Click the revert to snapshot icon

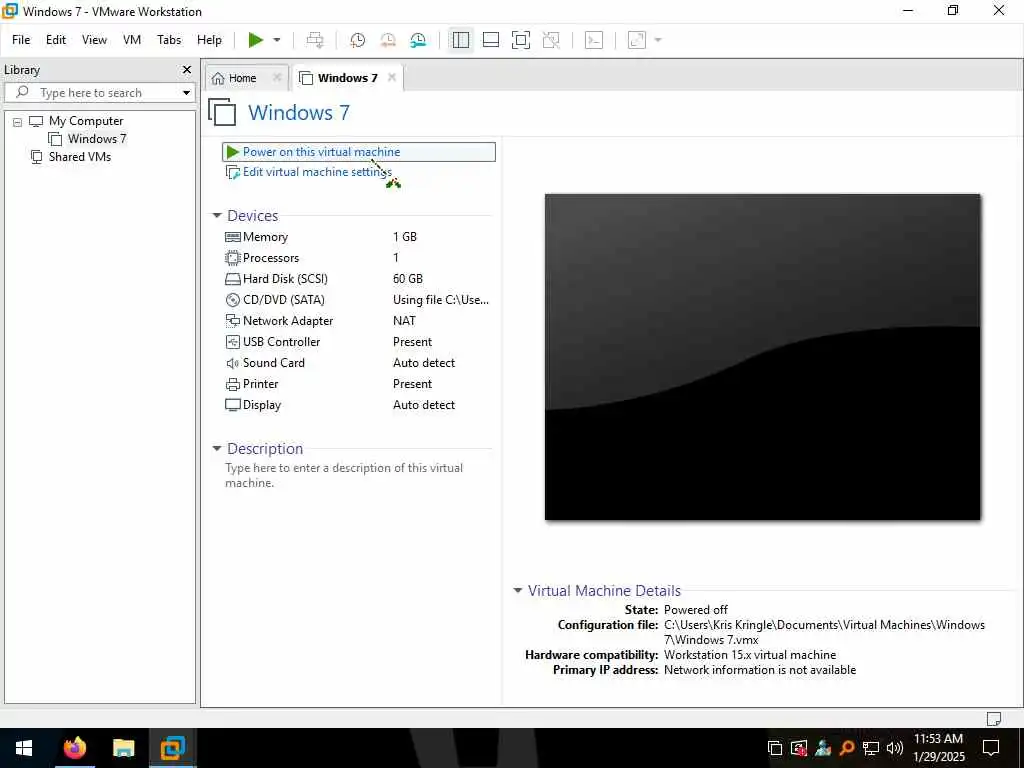(x=388, y=40)
